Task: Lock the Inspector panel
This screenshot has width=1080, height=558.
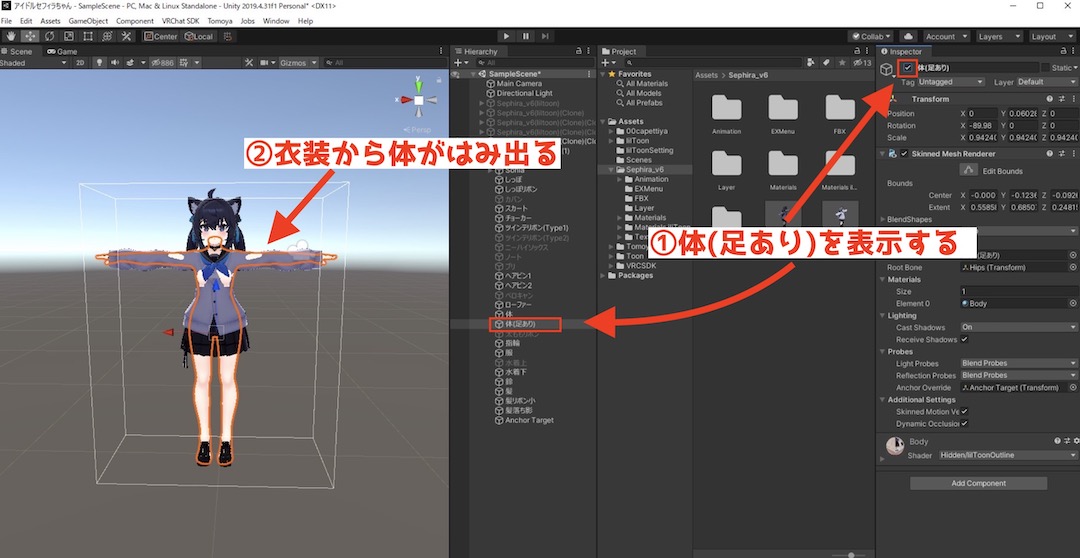Action: (1064, 51)
